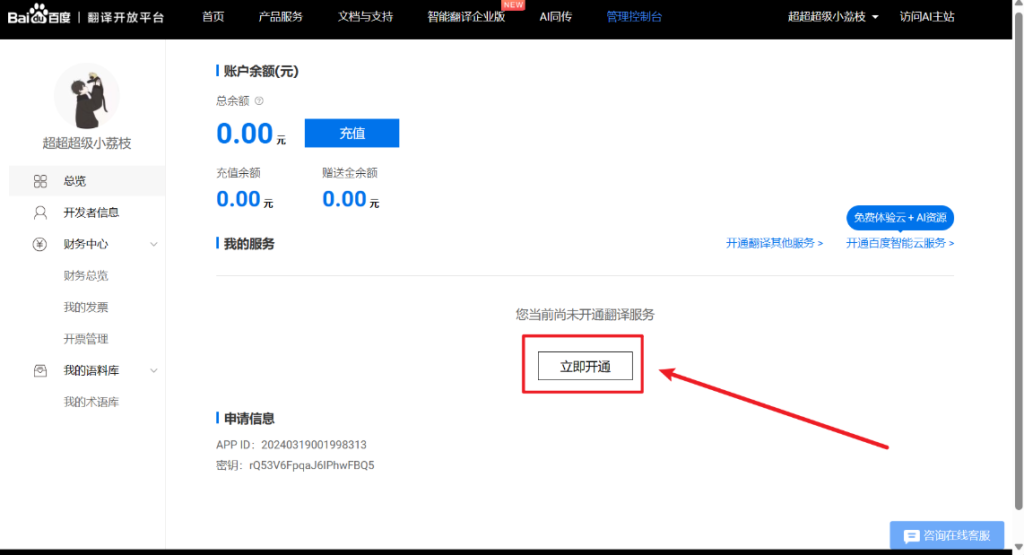Click the chat bubble icon in 咨询在线客服
1024x555 pixels.
pyautogui.click(x=912, y=536)
